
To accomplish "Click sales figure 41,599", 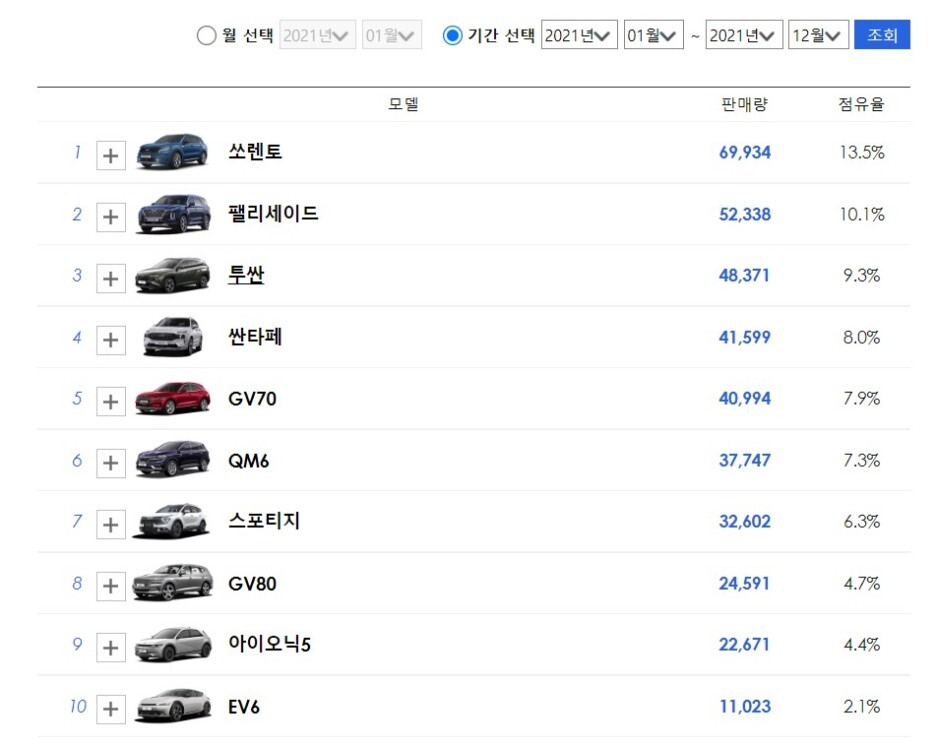I will tap(744, 337).
